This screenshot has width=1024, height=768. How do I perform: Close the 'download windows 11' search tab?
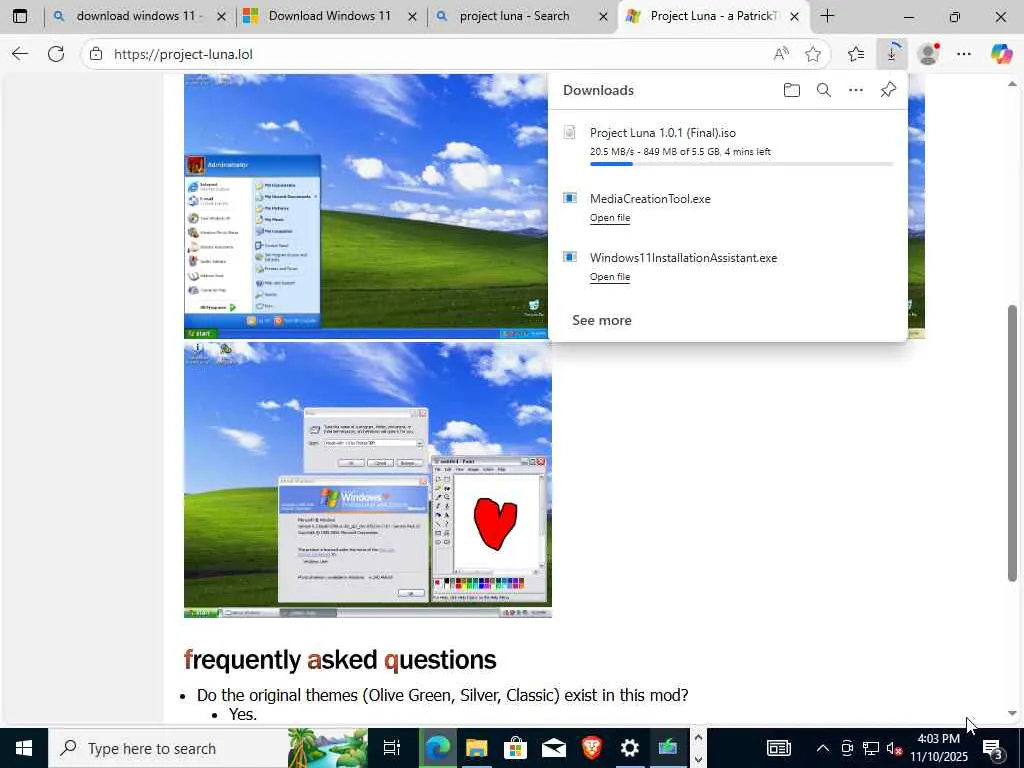click(221, 17)
